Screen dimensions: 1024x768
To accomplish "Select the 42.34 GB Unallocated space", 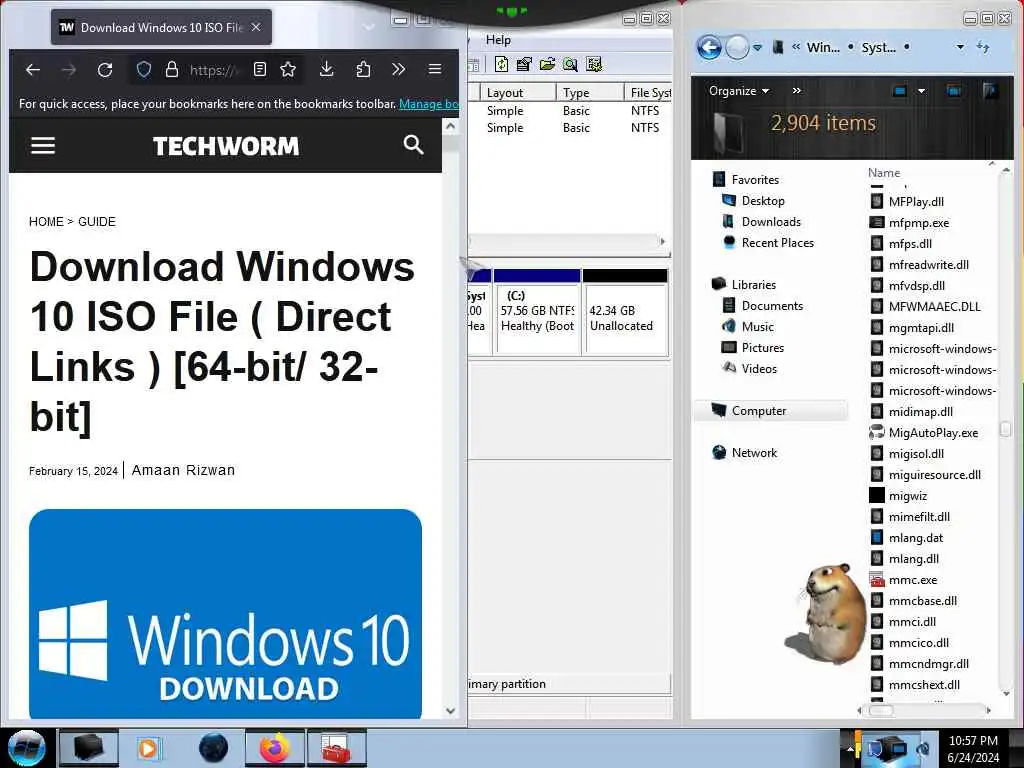I will pyautogui.click(x=625, y=312).
